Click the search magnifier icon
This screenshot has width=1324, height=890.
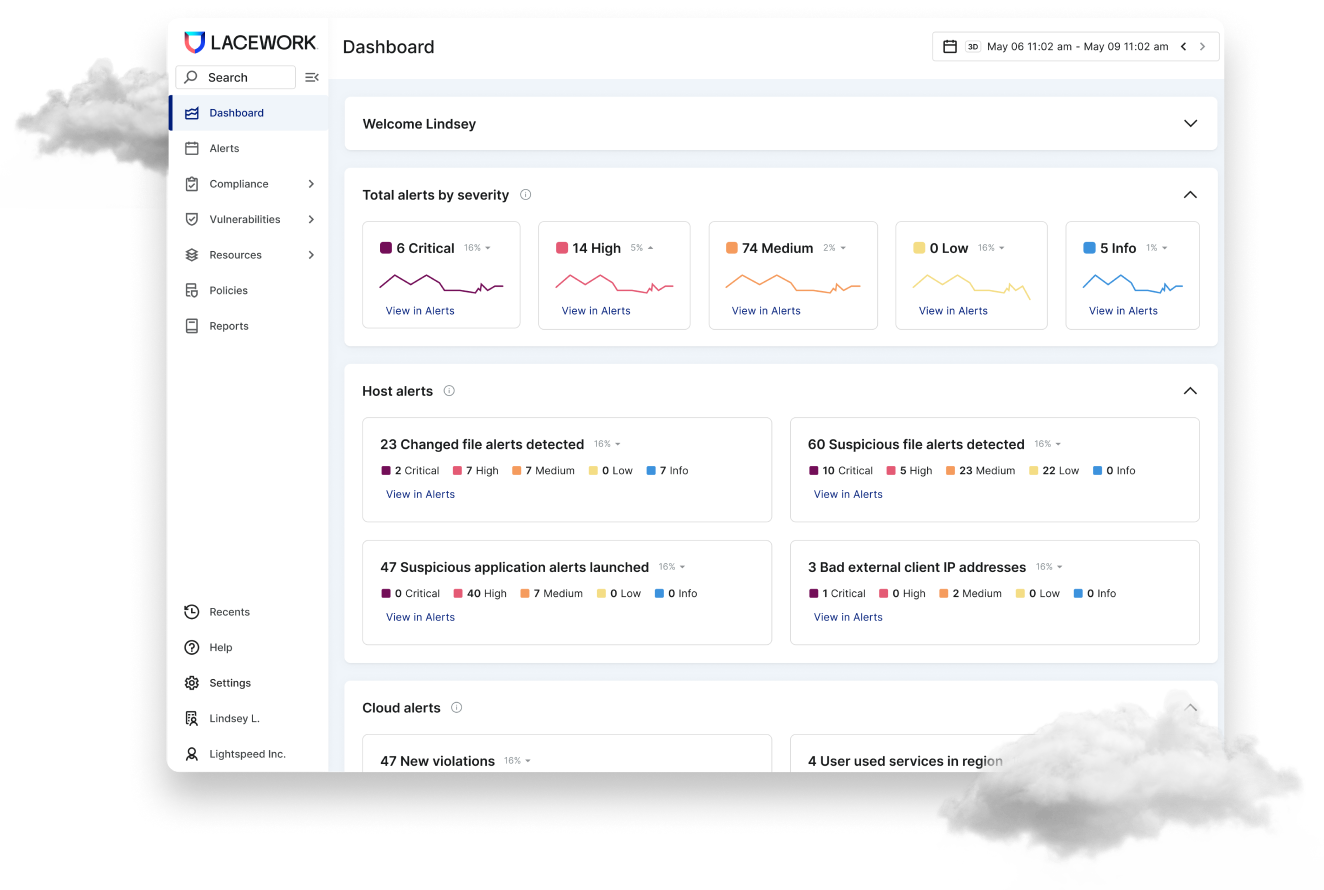(x=191, y=77)
